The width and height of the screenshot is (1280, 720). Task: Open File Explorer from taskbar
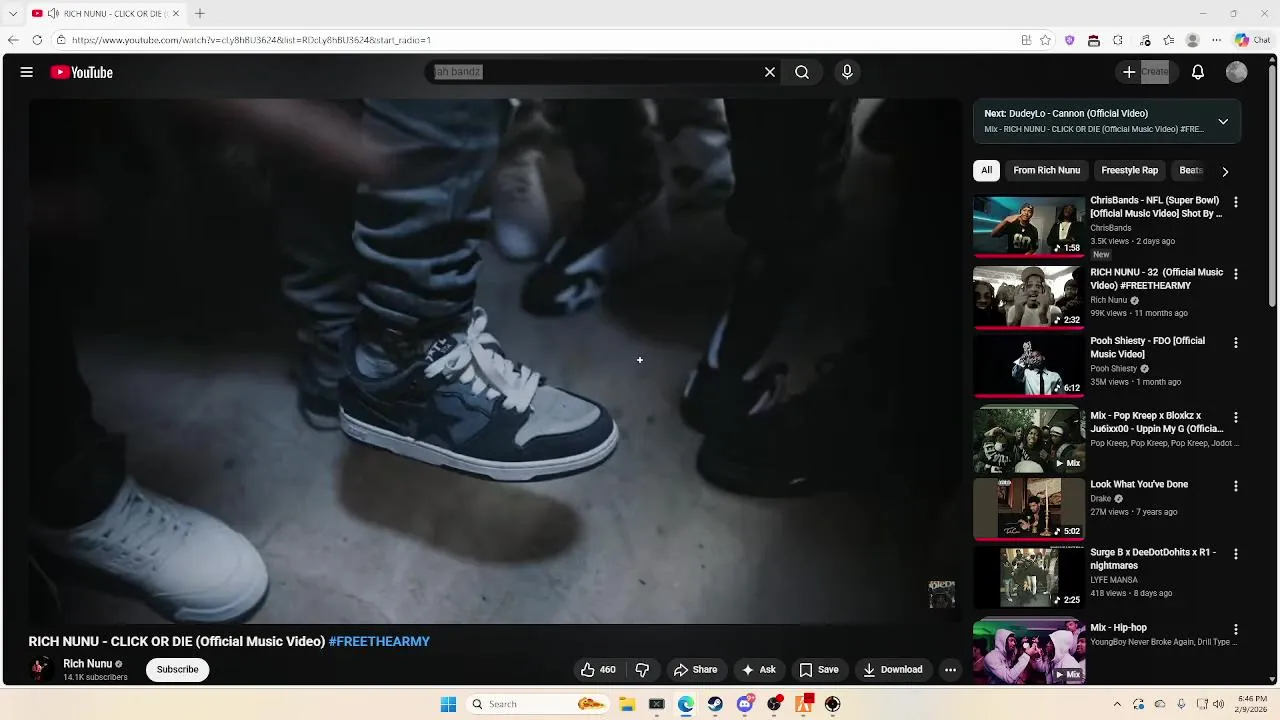[627, 704]
